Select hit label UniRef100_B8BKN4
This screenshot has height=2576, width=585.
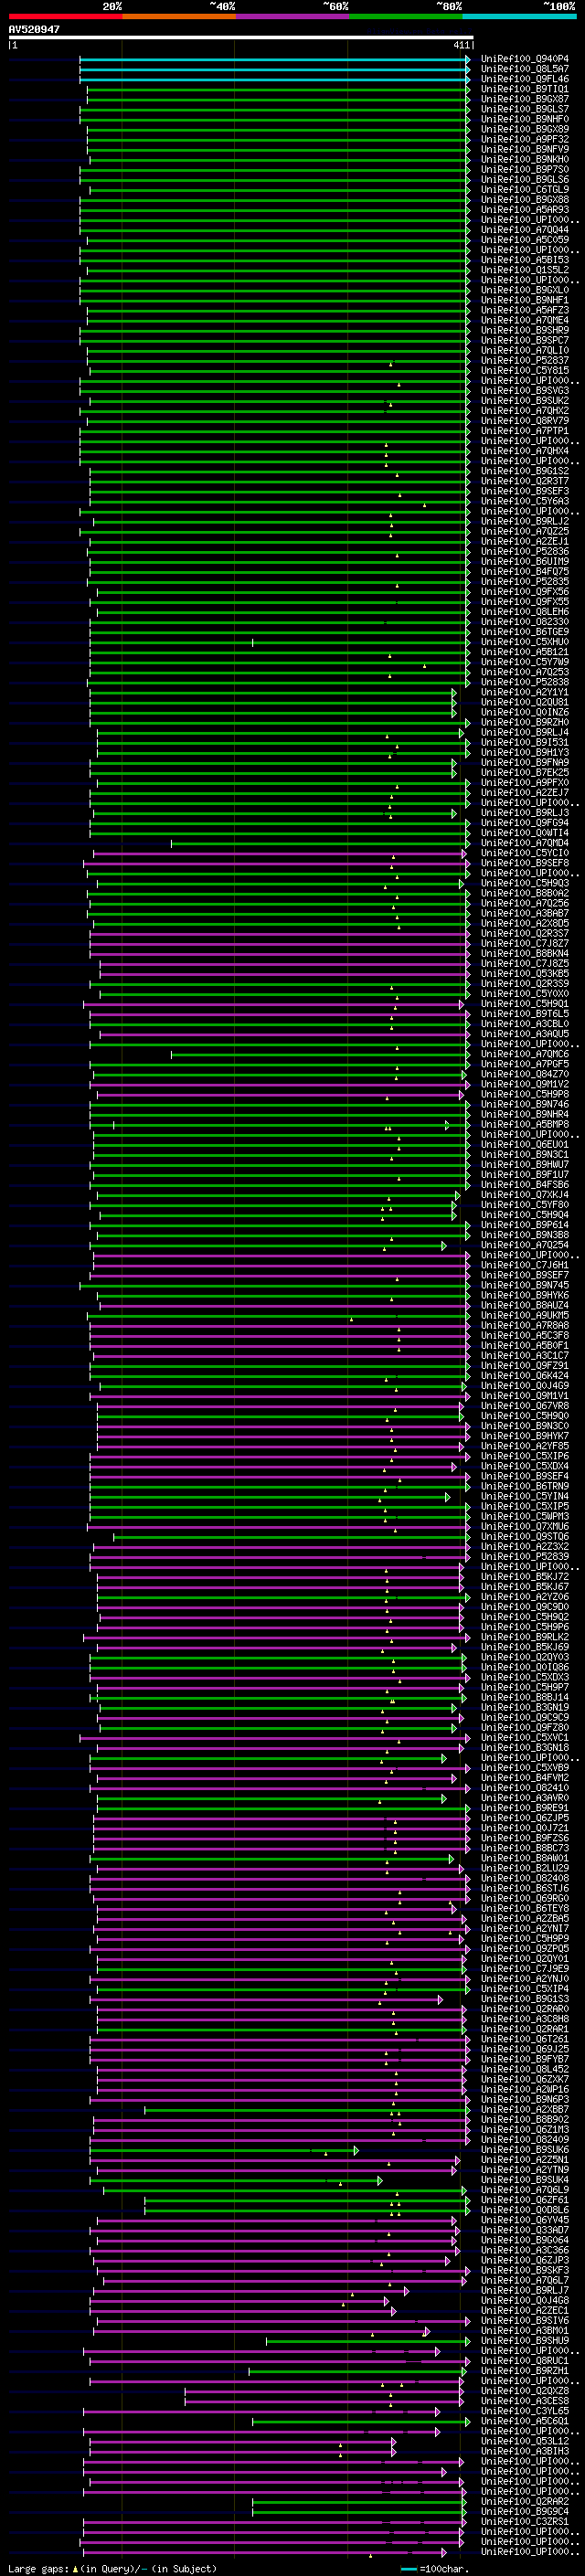[525, 953]
